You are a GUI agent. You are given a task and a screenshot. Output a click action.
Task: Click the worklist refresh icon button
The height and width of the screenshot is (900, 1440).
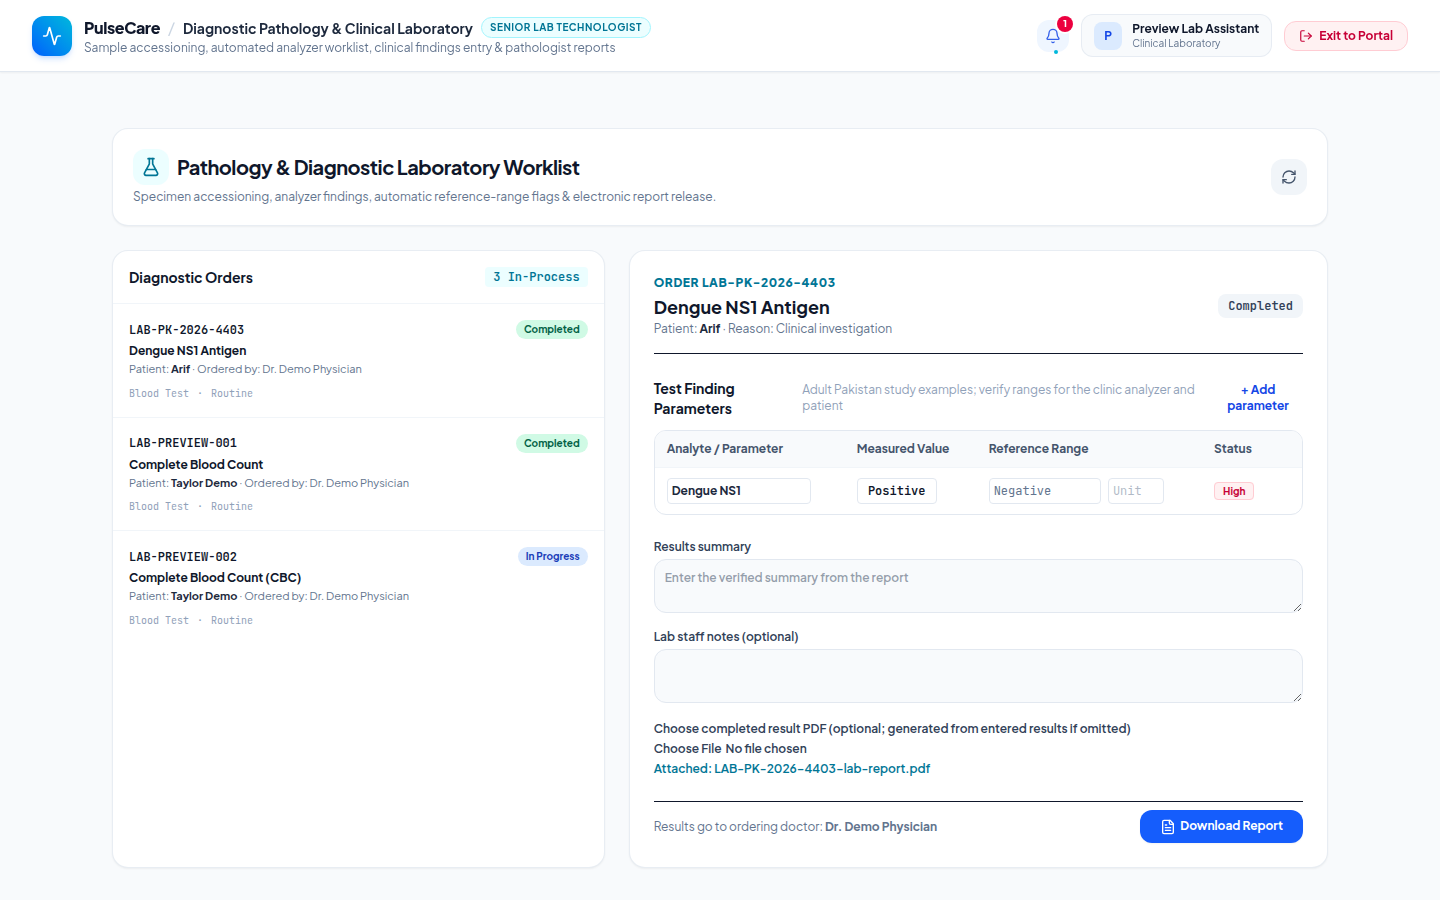coord(1289,177)
